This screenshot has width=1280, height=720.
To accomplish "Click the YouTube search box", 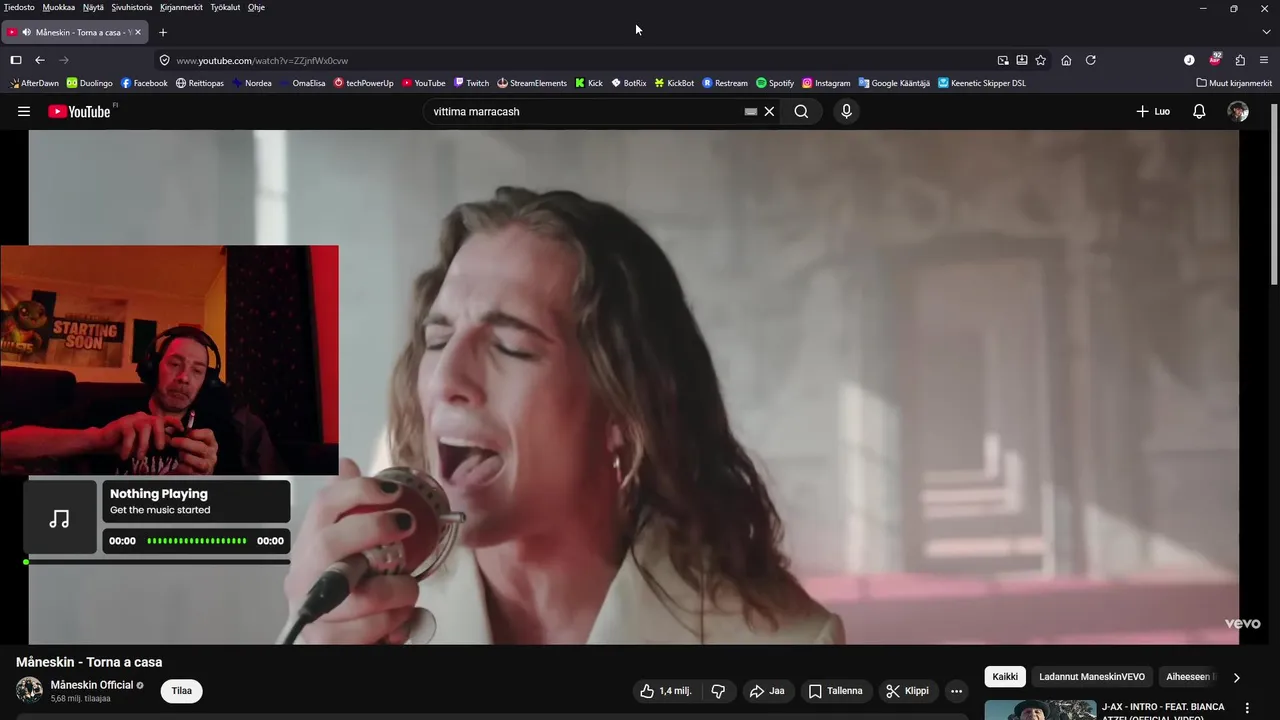I will pyautogui.click(x=585, y=112).
